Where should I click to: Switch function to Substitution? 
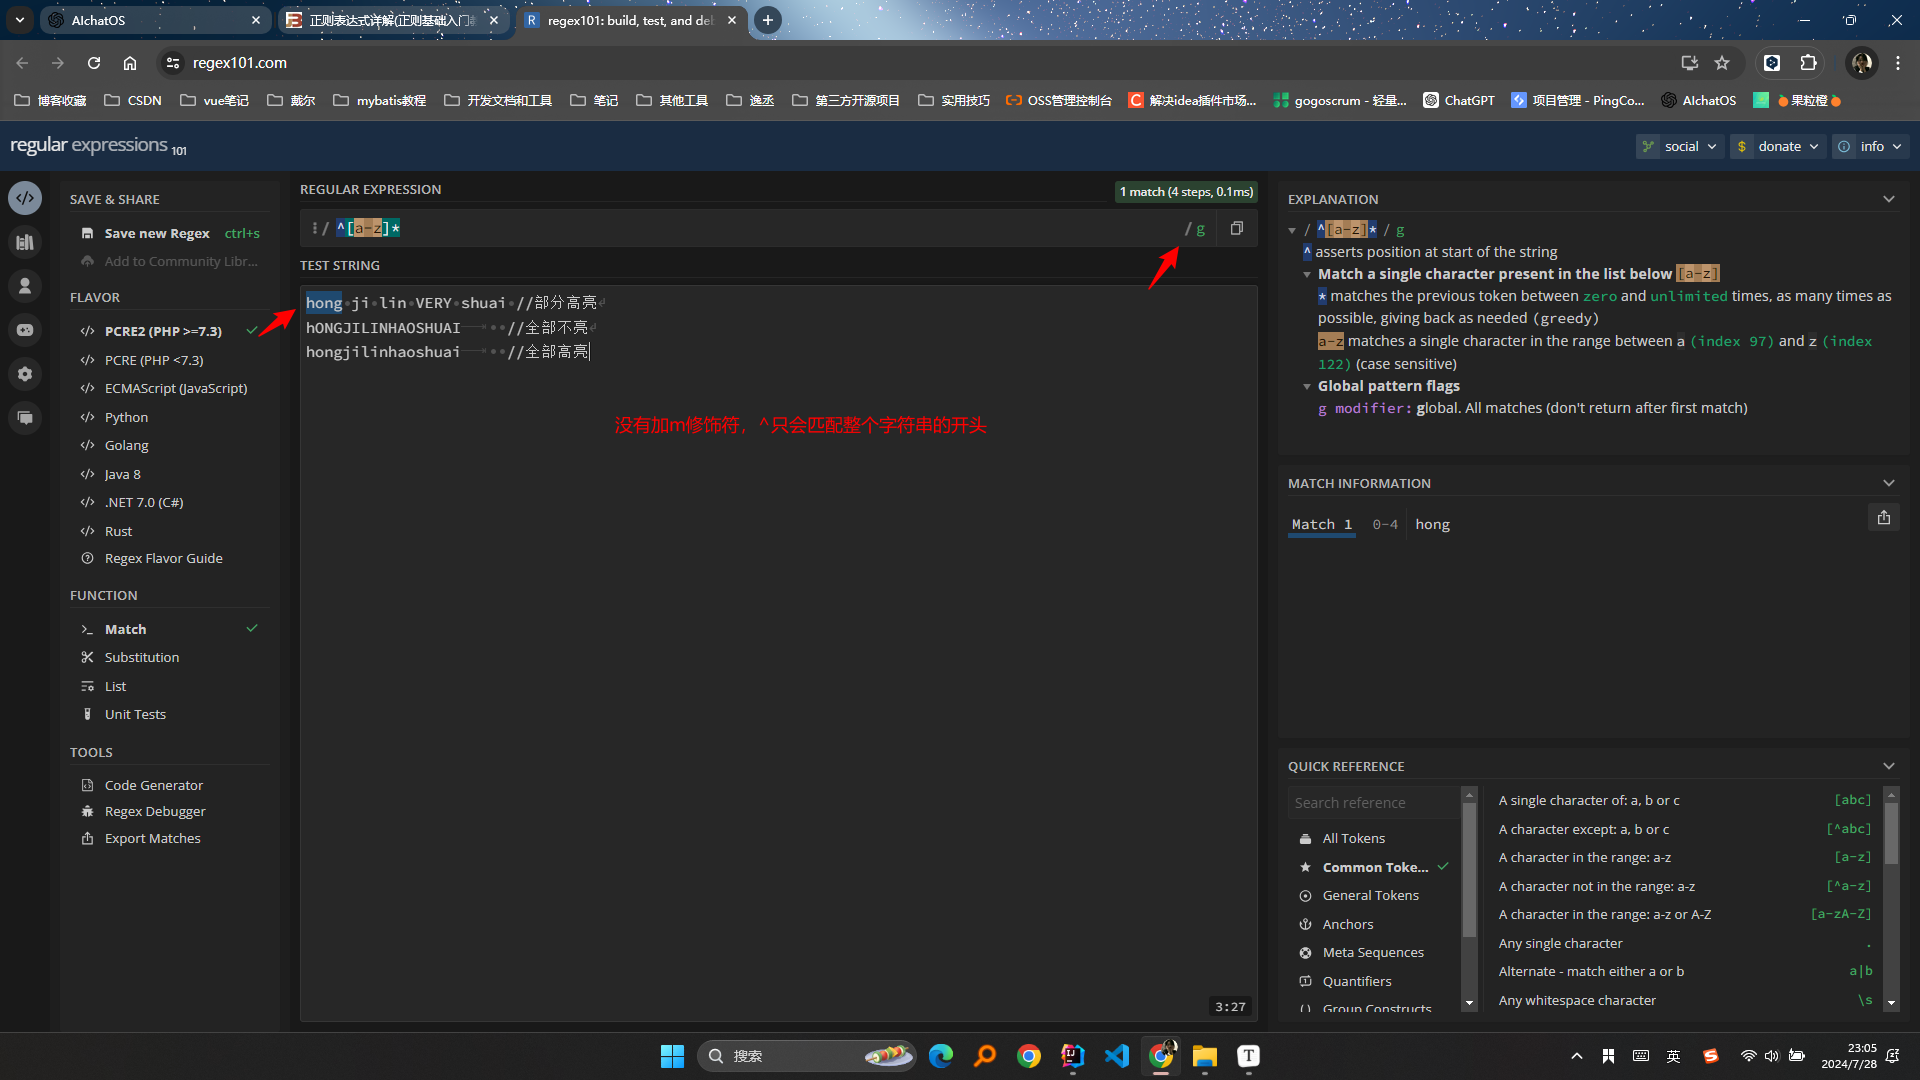(x=142, y=657)
